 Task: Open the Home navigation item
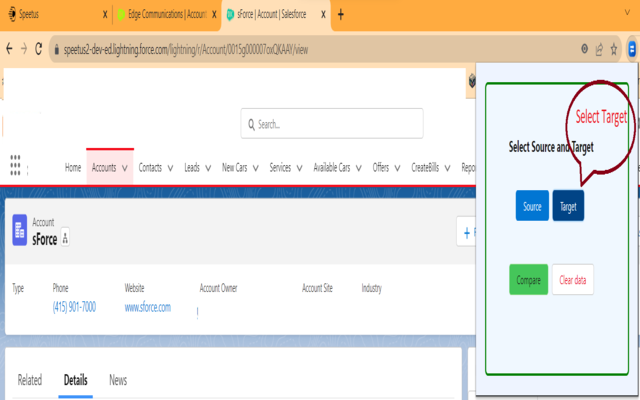click(x=73, y=167)
